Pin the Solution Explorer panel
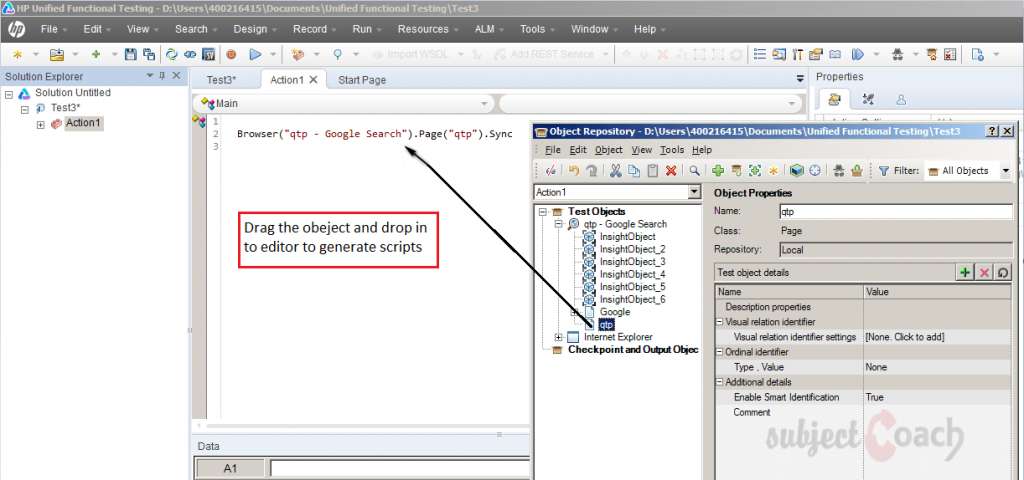 (x=162, y=76)
